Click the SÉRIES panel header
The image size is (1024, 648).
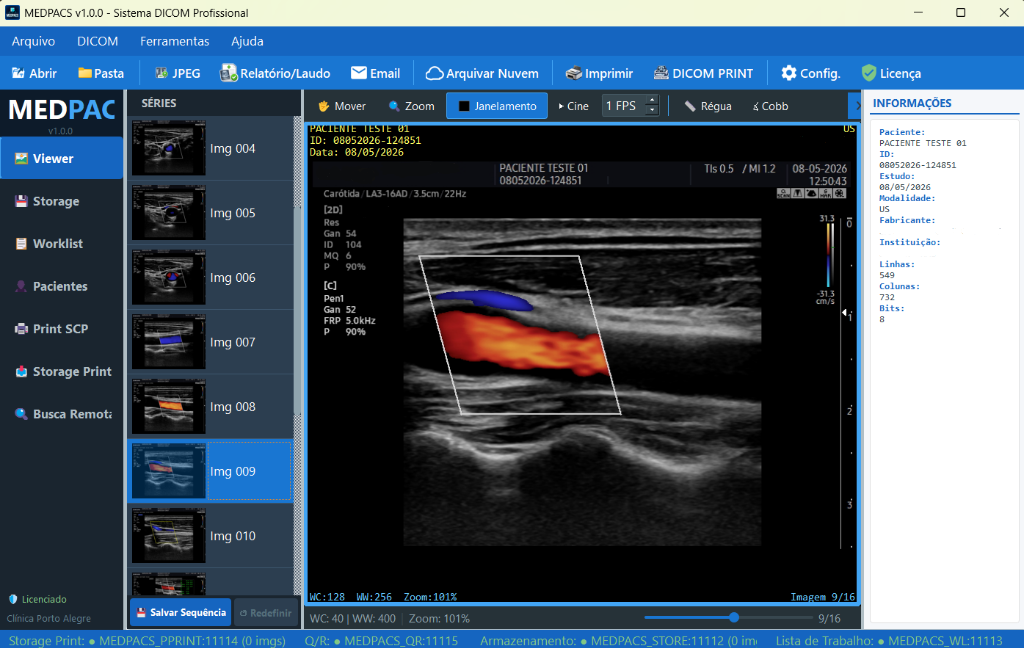(x=159, y=103)
